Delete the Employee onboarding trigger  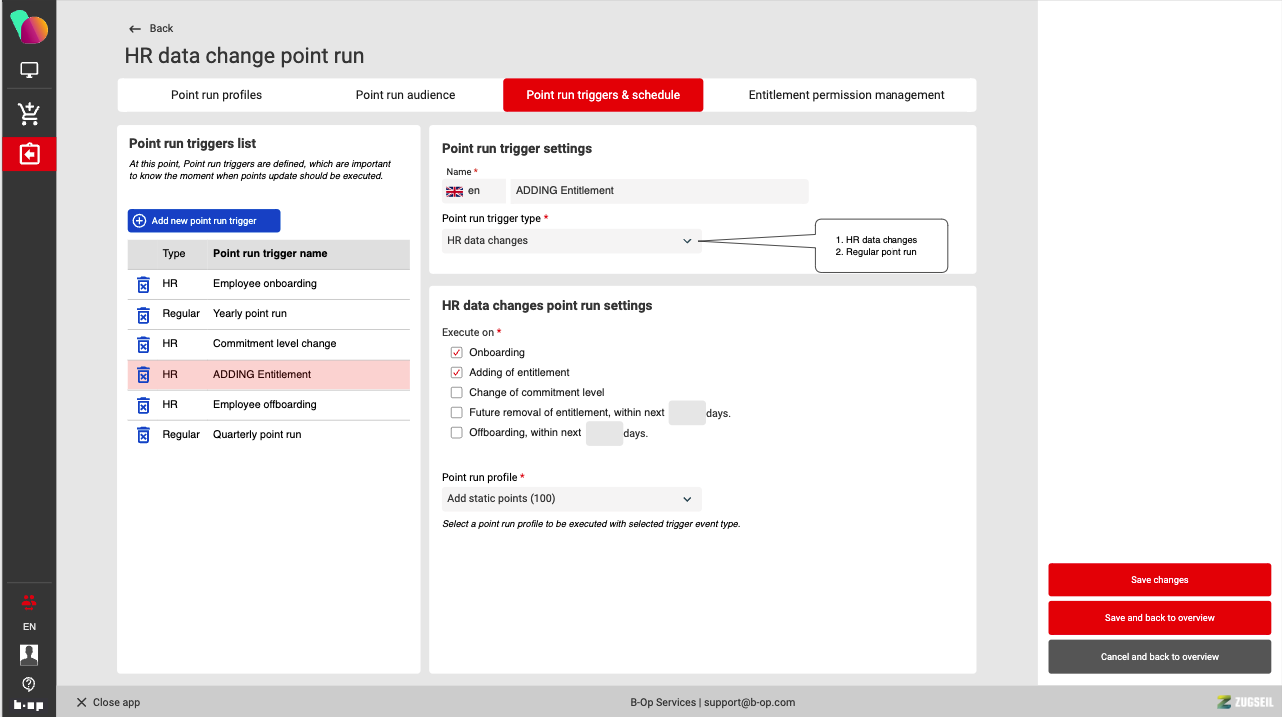point(143,284)
